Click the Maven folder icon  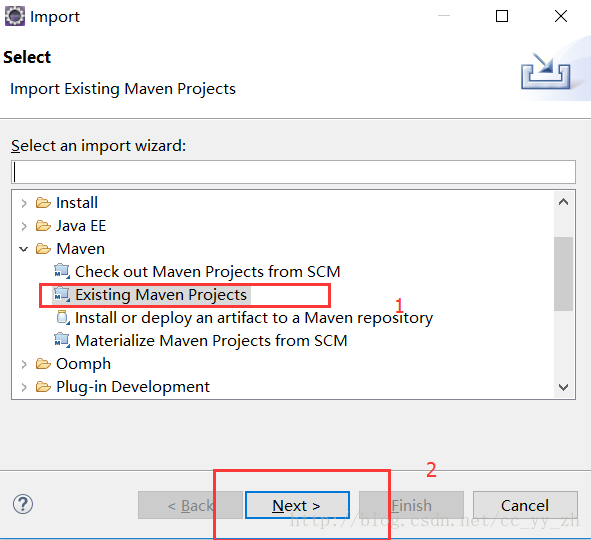(x=43, y=249)
